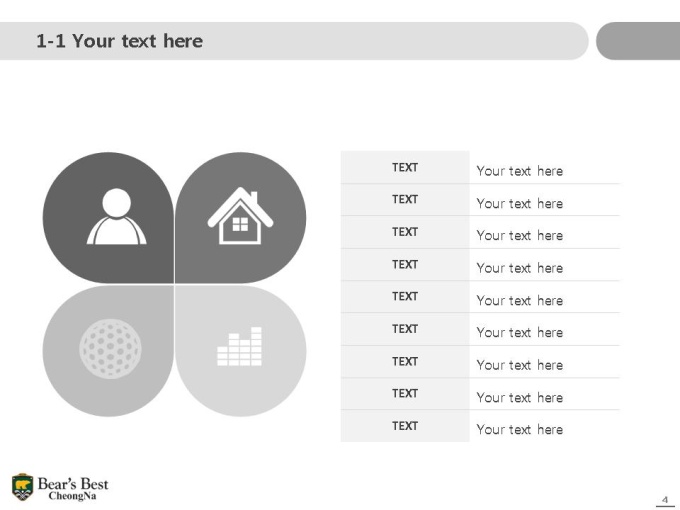
Task: Click the page number 4
Action: coord(665,500)
